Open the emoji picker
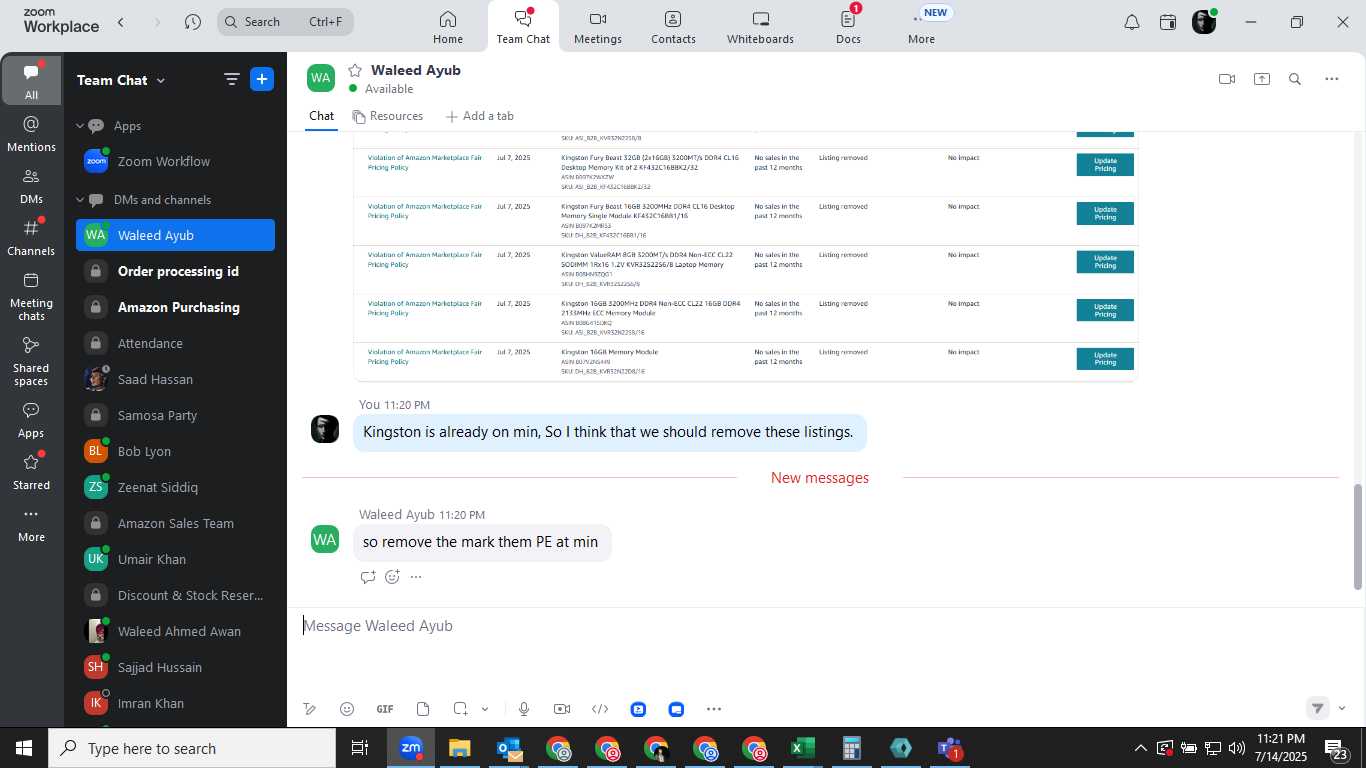Viewport: 1366px width, 768px height. point(347,709)
